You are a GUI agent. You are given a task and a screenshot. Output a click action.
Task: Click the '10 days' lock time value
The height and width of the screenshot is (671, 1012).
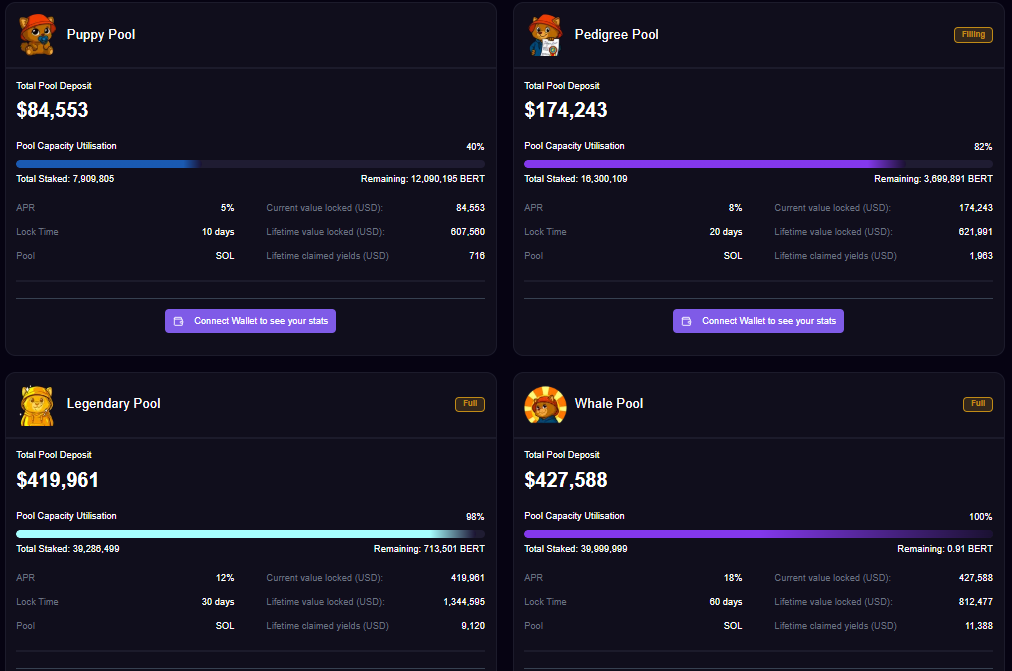pyautogui.click(x=218, y=232)
